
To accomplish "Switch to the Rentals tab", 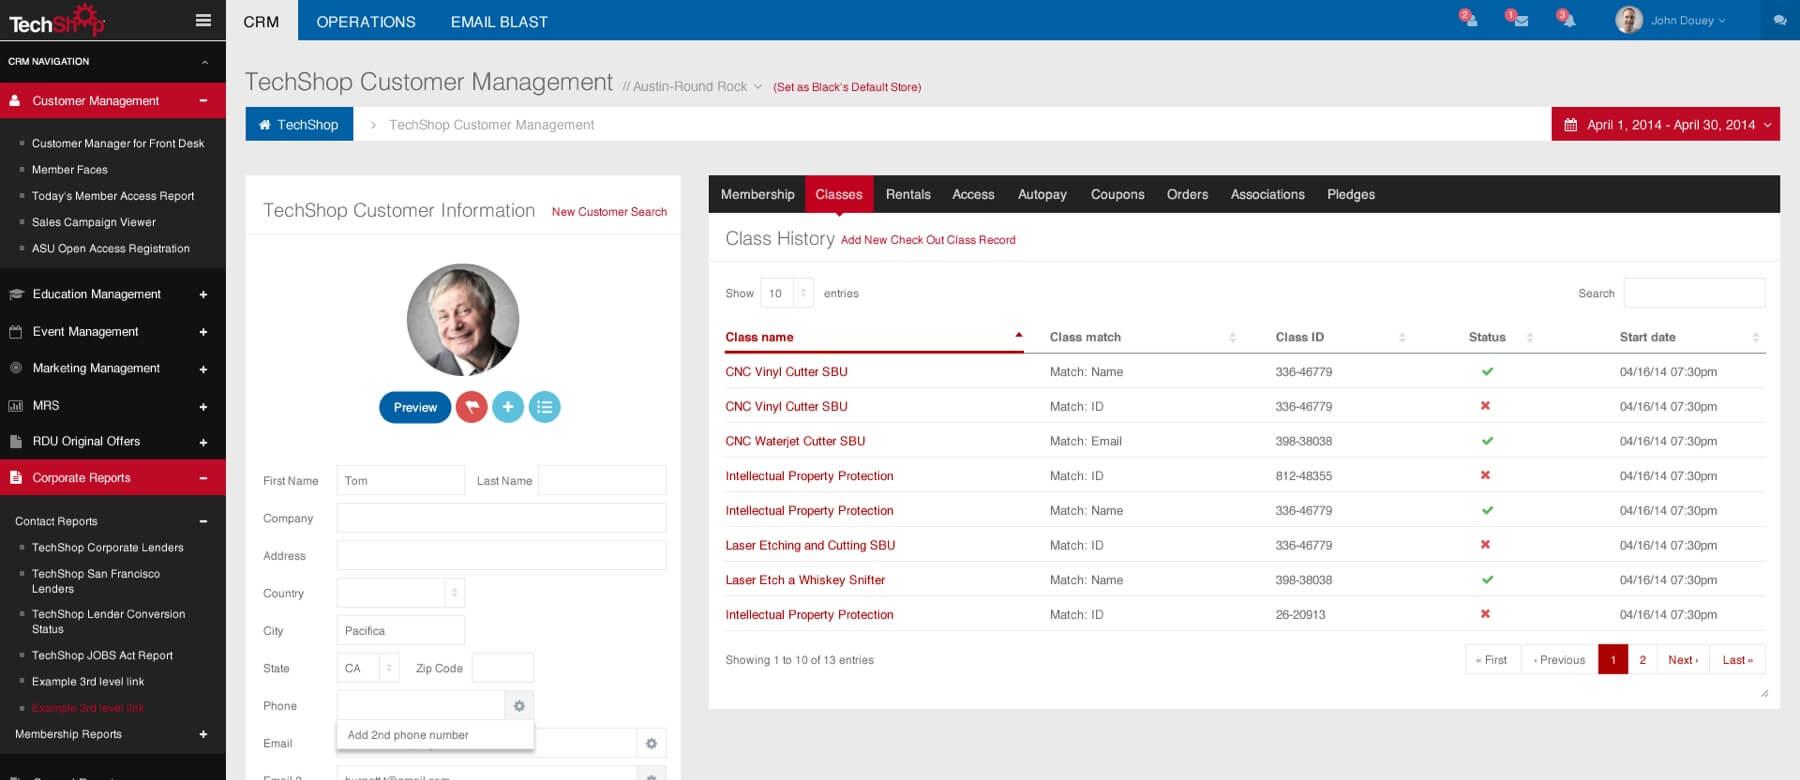I will [908, 194].
